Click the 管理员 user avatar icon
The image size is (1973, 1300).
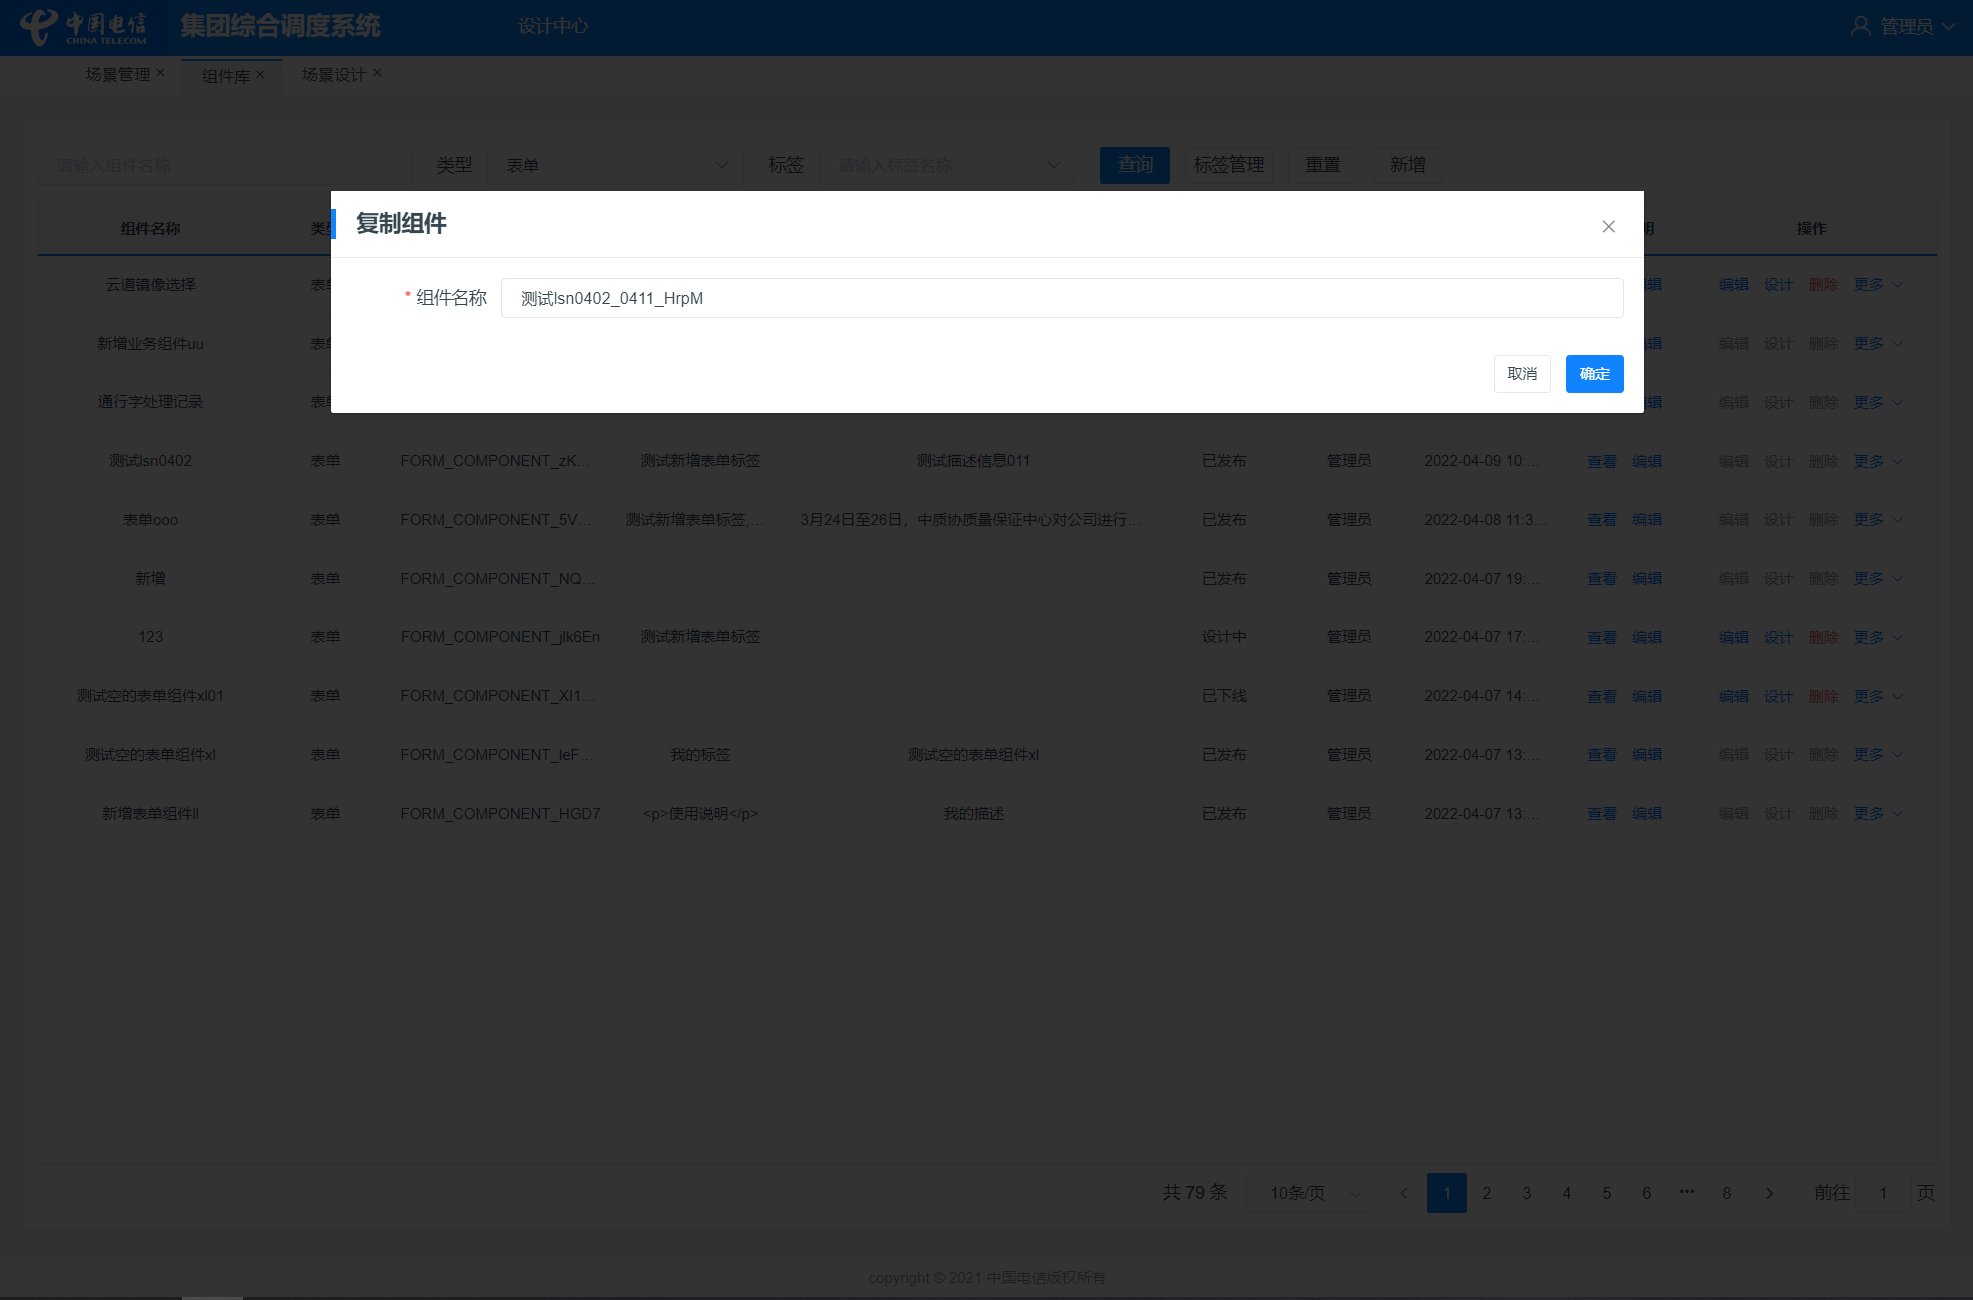point(1859,27)
